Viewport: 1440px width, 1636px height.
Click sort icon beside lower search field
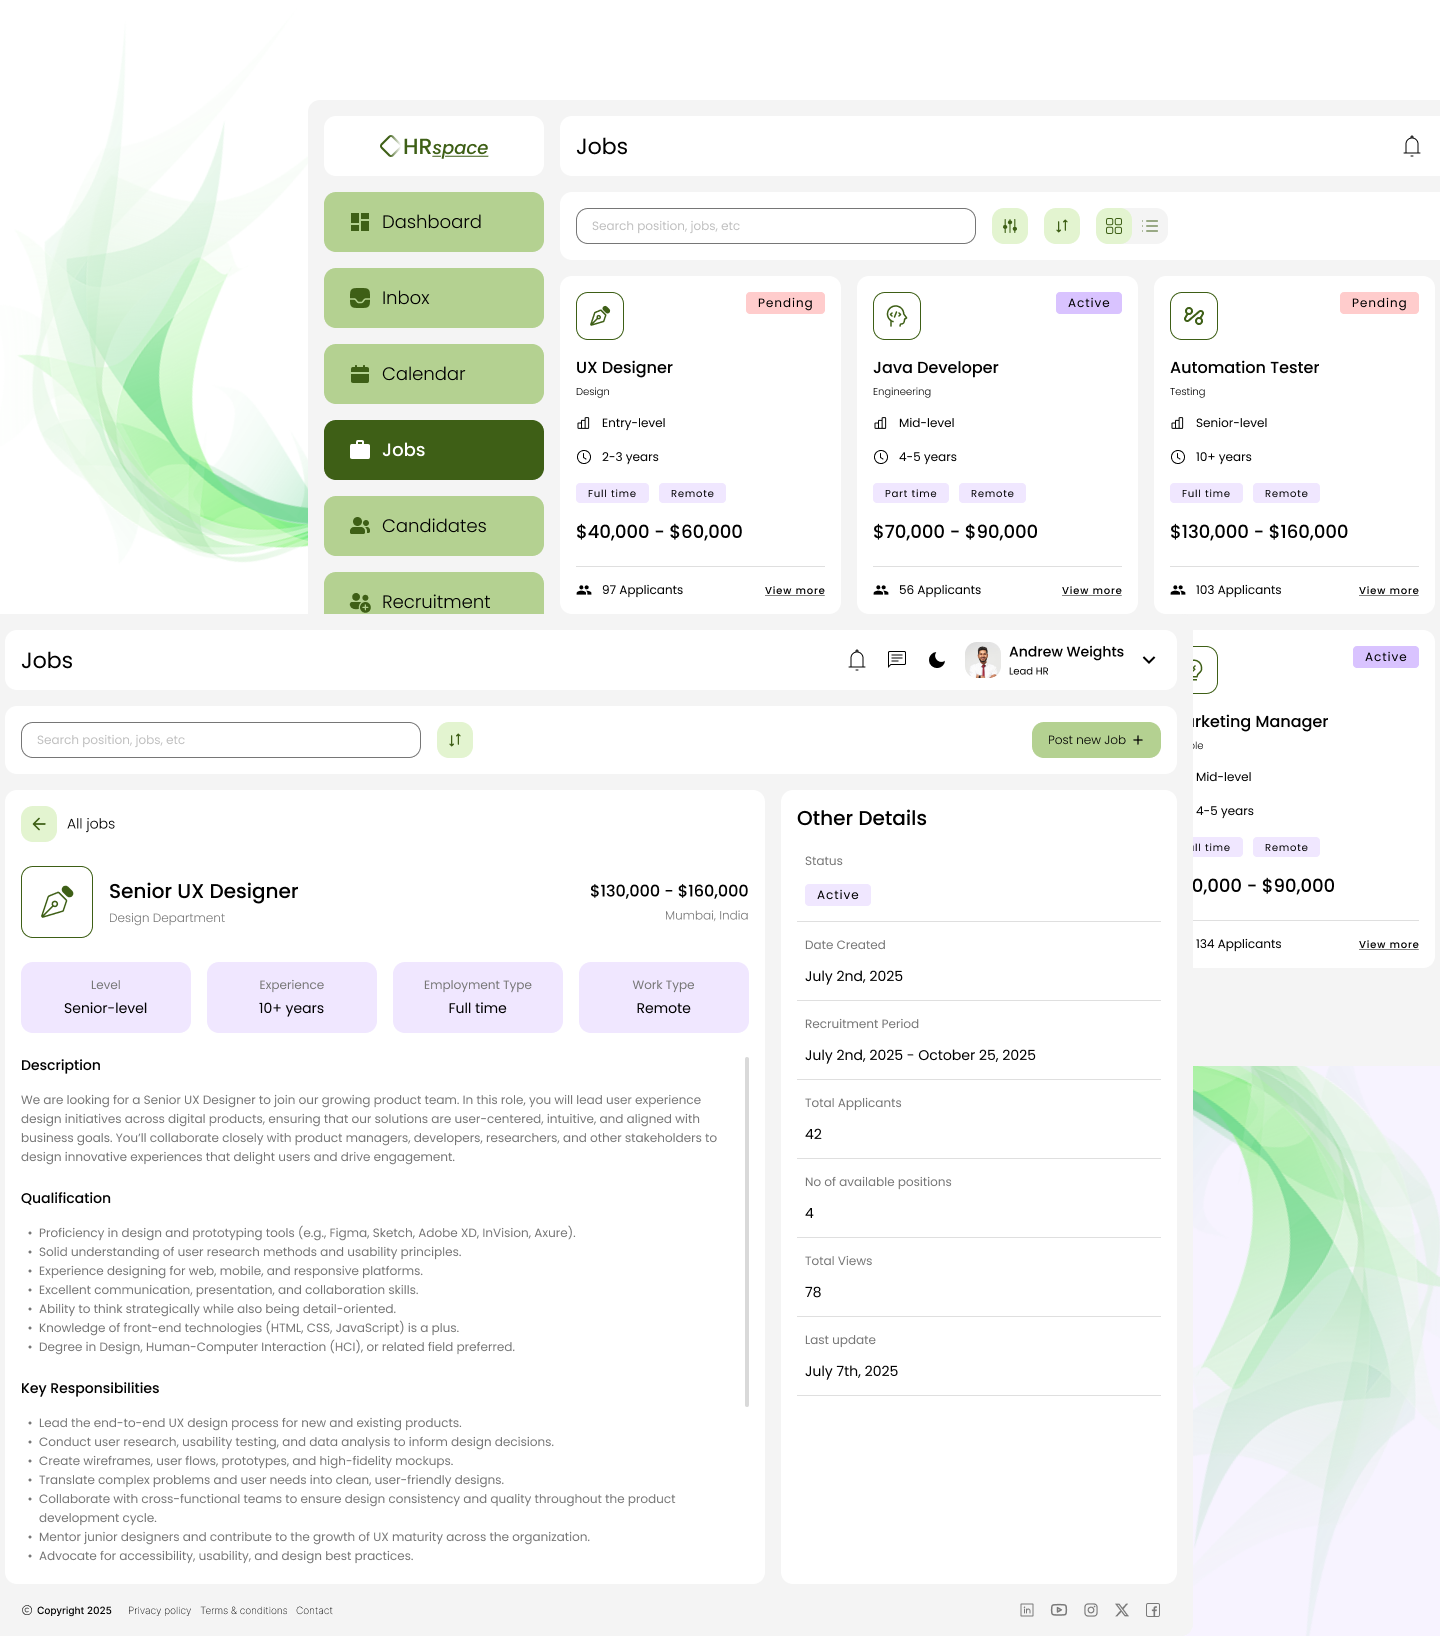tap(455, 740)
